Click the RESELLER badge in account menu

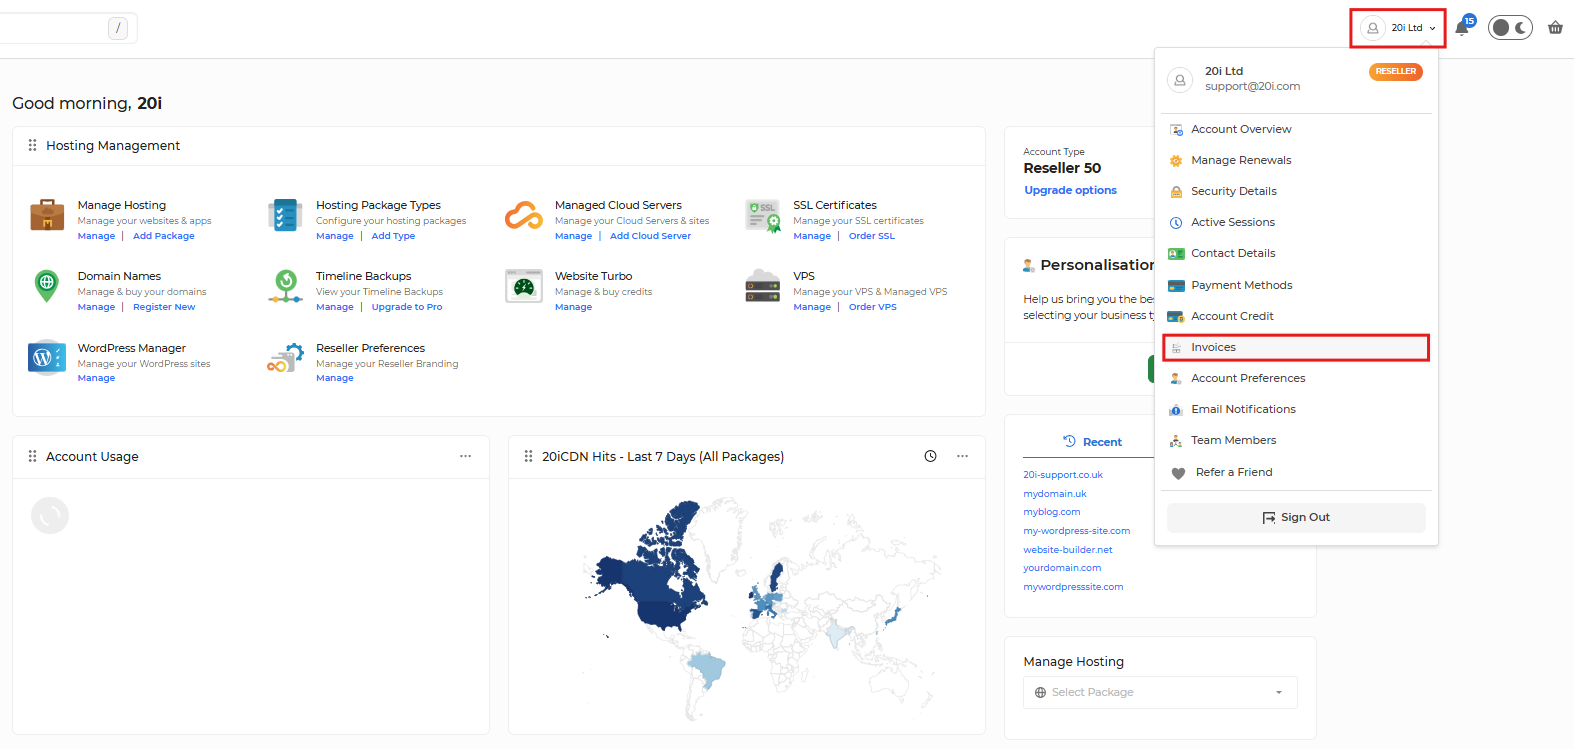(x=1396, y=72)
